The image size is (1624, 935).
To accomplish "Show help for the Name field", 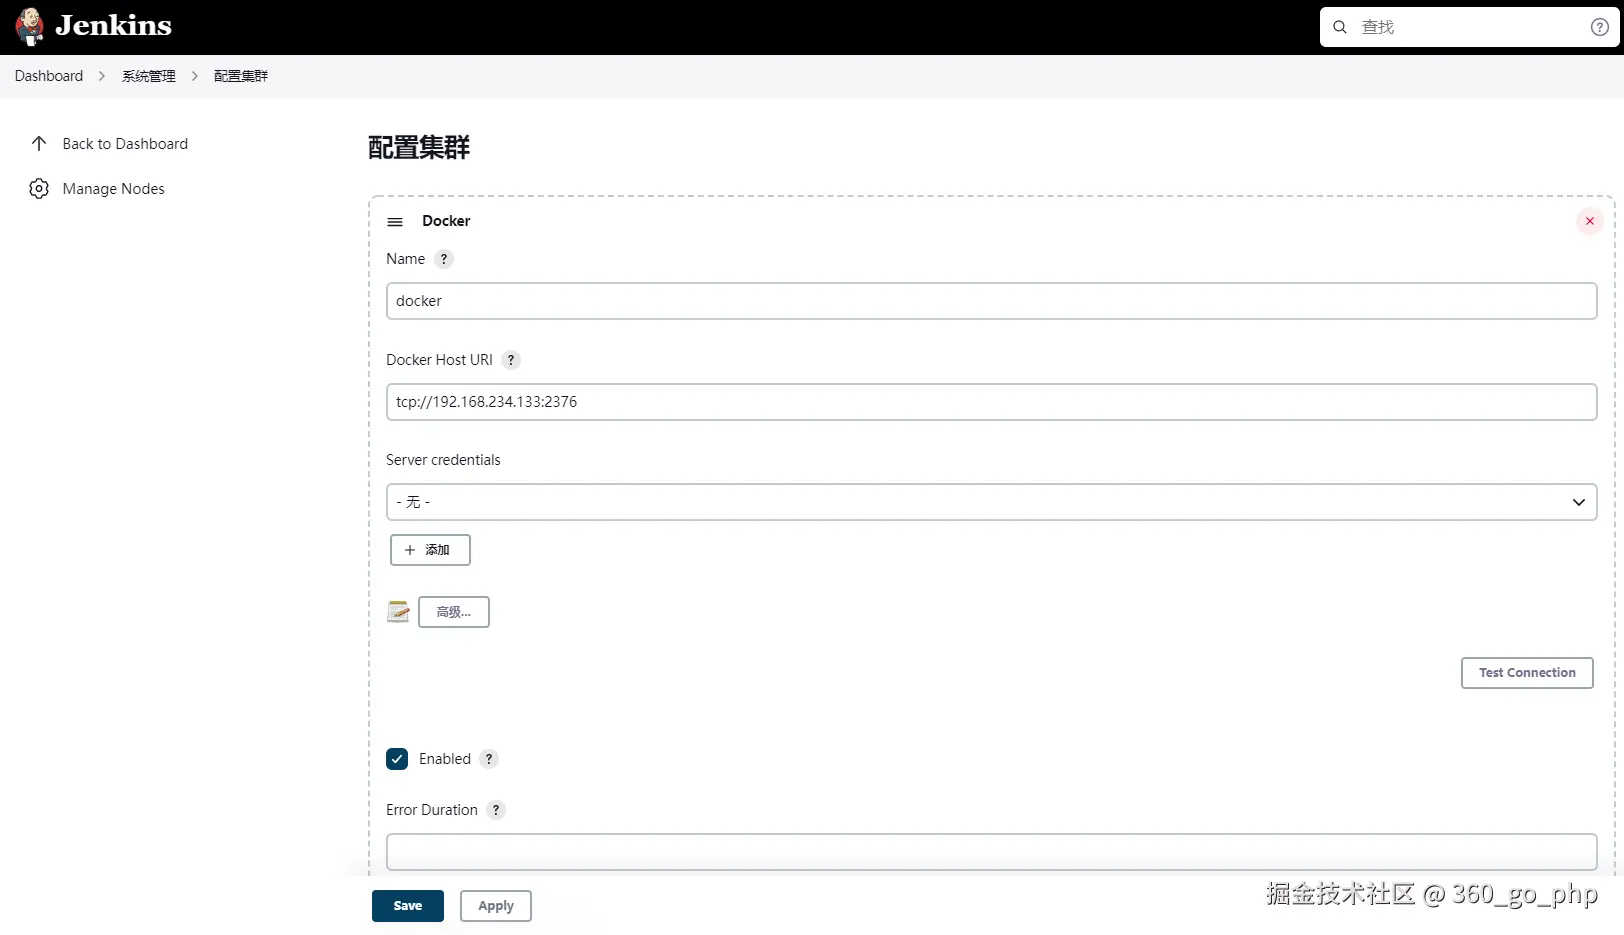I will coord(444,259).
